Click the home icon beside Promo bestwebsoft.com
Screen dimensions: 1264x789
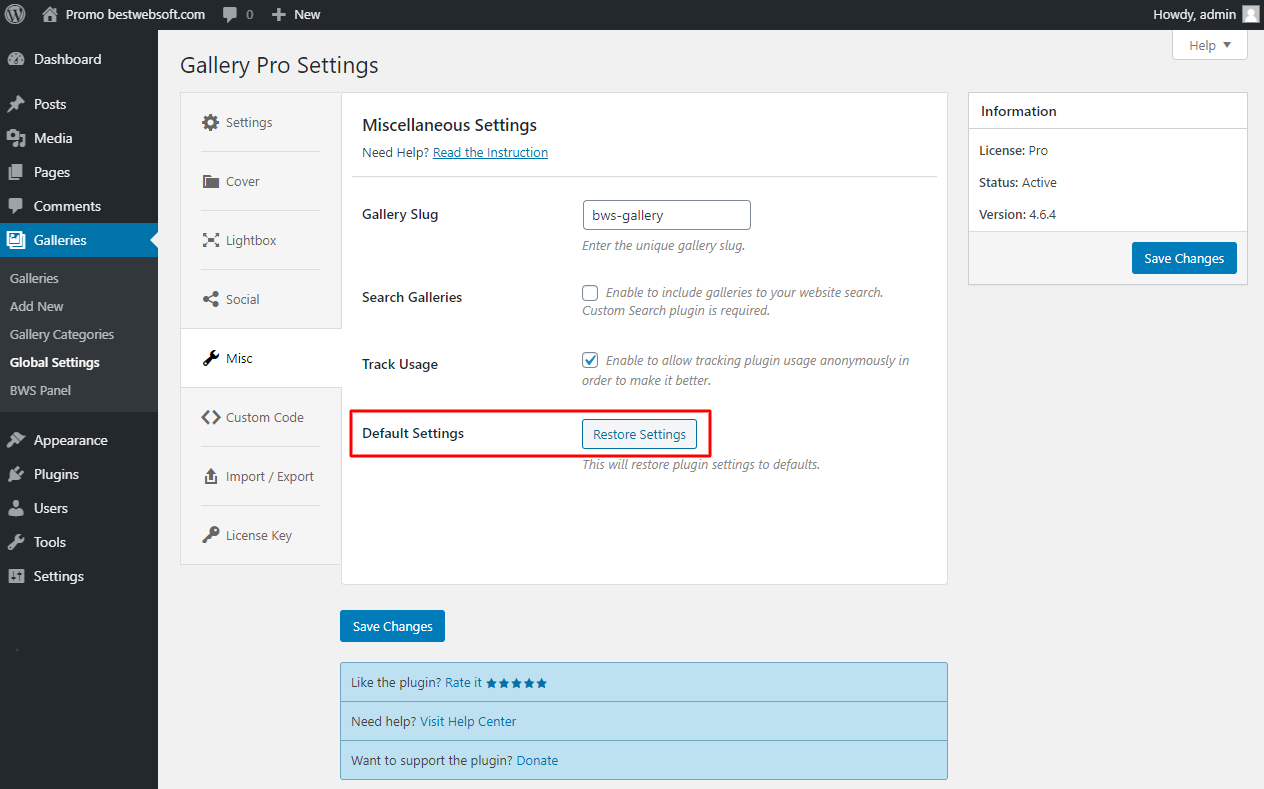[x=50, y=14]
